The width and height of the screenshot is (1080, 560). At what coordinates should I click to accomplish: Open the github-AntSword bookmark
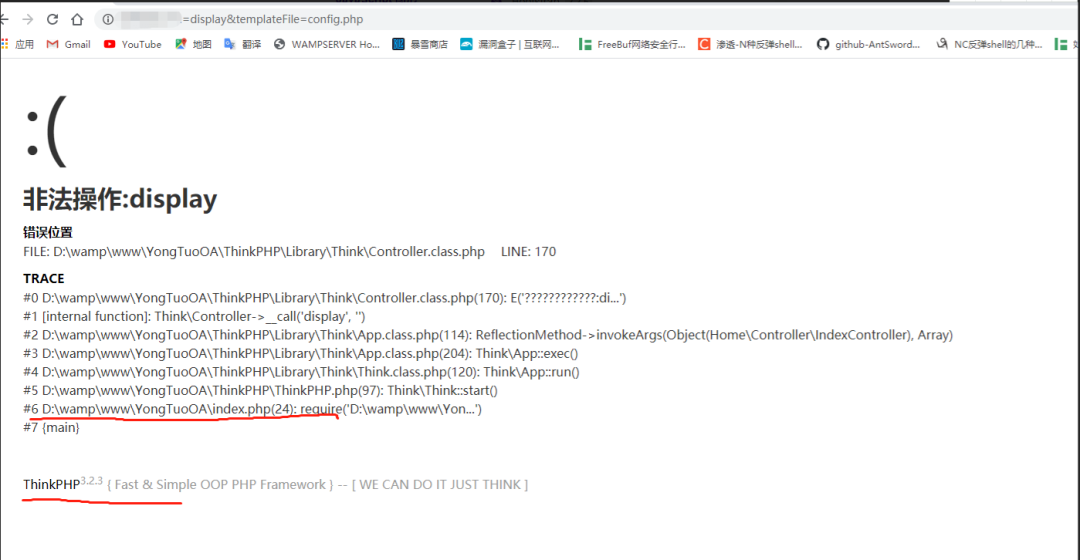point(868,44)
